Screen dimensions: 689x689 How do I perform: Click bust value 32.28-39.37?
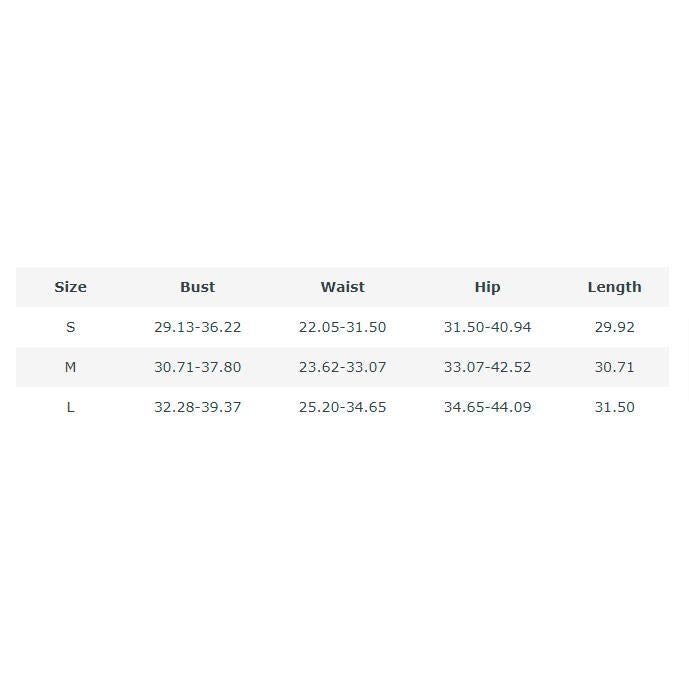click(x=197, y=407)
